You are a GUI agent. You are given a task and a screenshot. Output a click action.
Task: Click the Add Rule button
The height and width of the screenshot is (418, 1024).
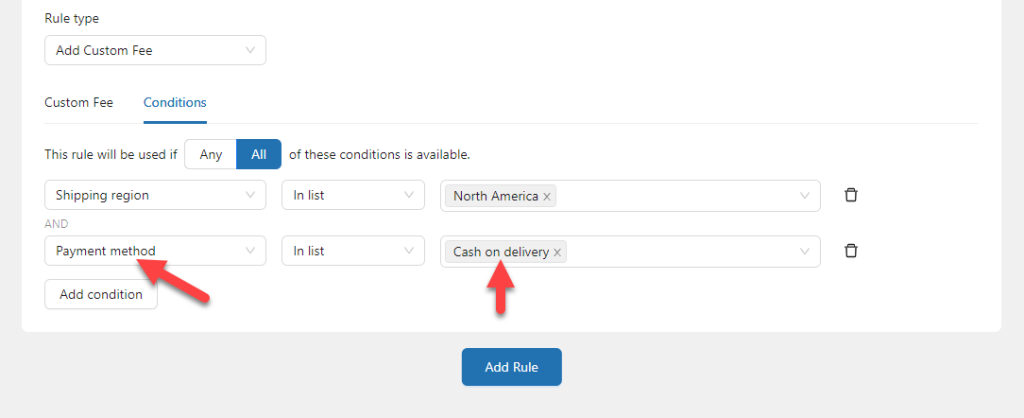(511, 367)
